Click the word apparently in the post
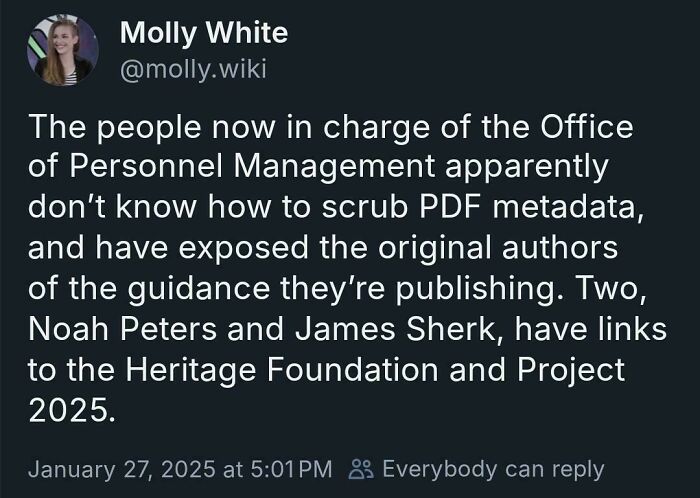700x498 pixels. [527, 168]
